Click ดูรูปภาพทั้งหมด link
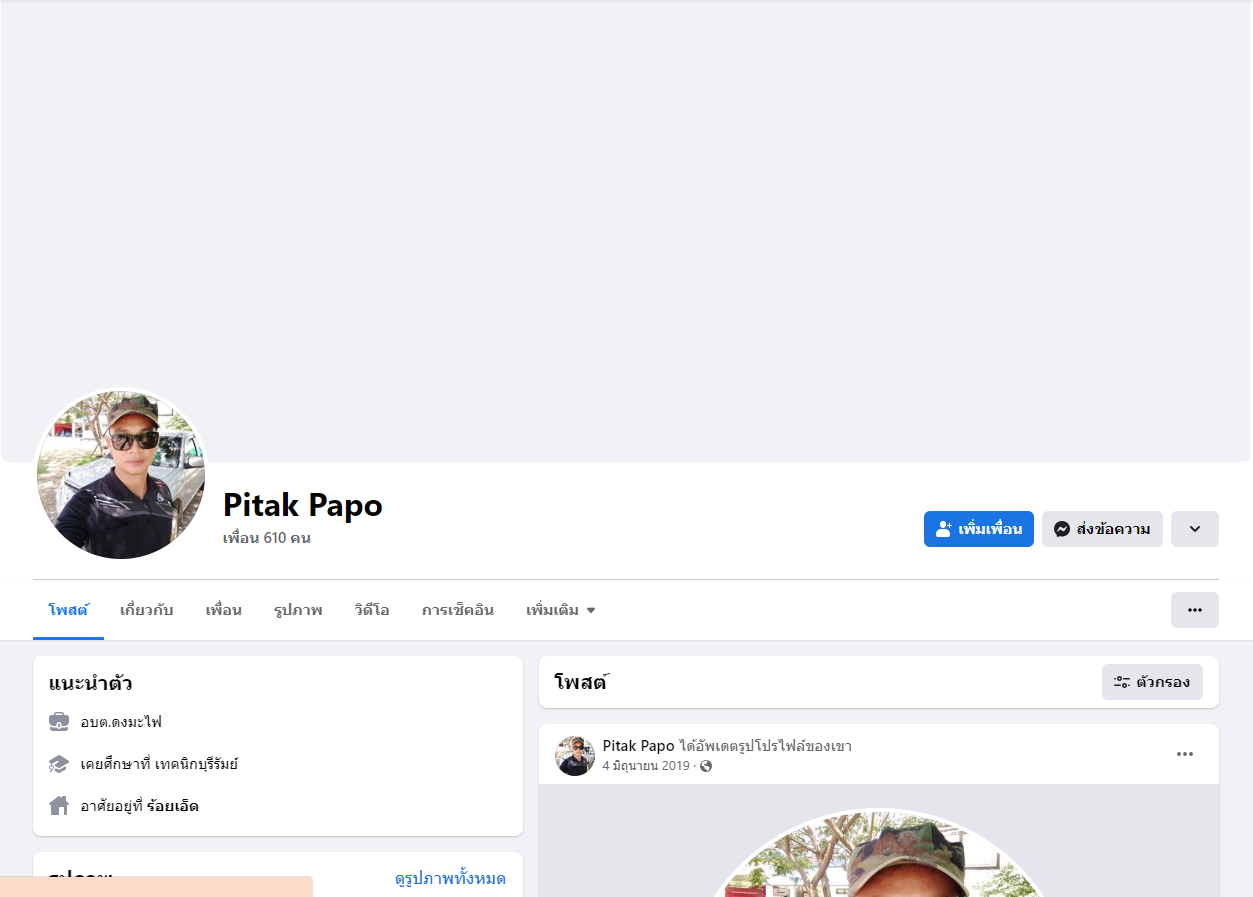Viewport: 1253px width, 897px height. (x=450, y=879)
